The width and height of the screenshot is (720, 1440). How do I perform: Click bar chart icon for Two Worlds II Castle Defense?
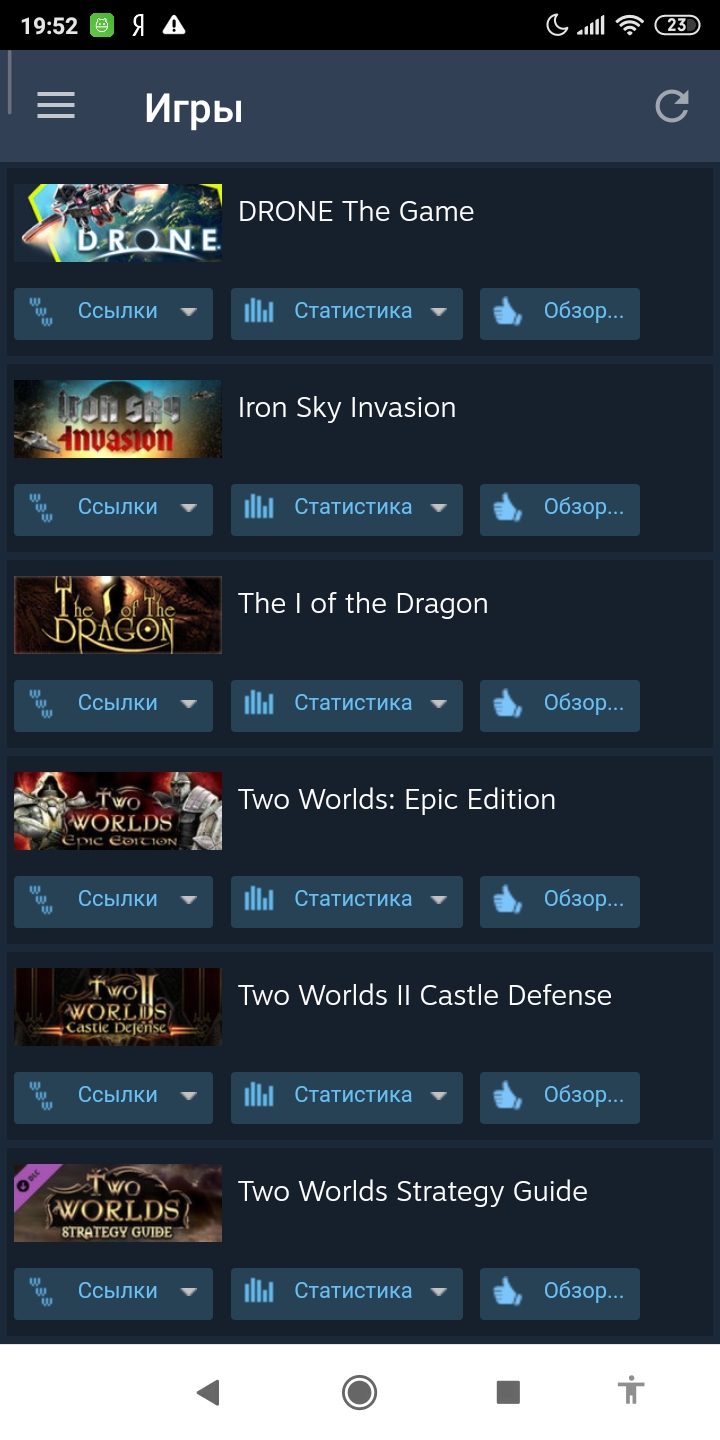tap(259, 1096)
